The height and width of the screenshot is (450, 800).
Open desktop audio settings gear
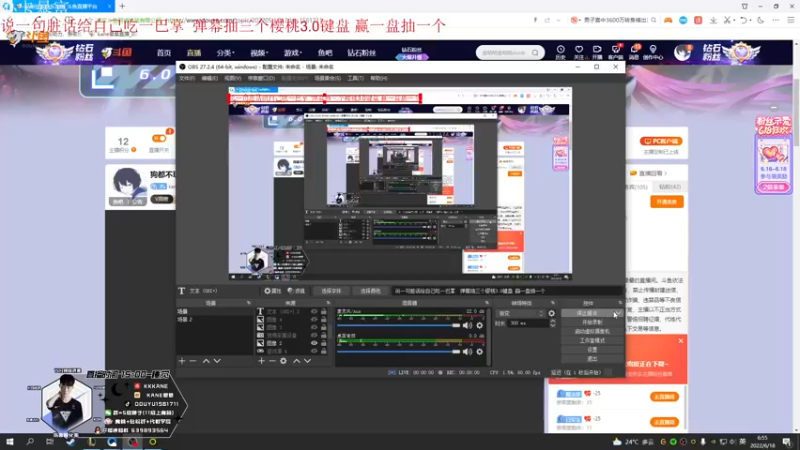480,352
